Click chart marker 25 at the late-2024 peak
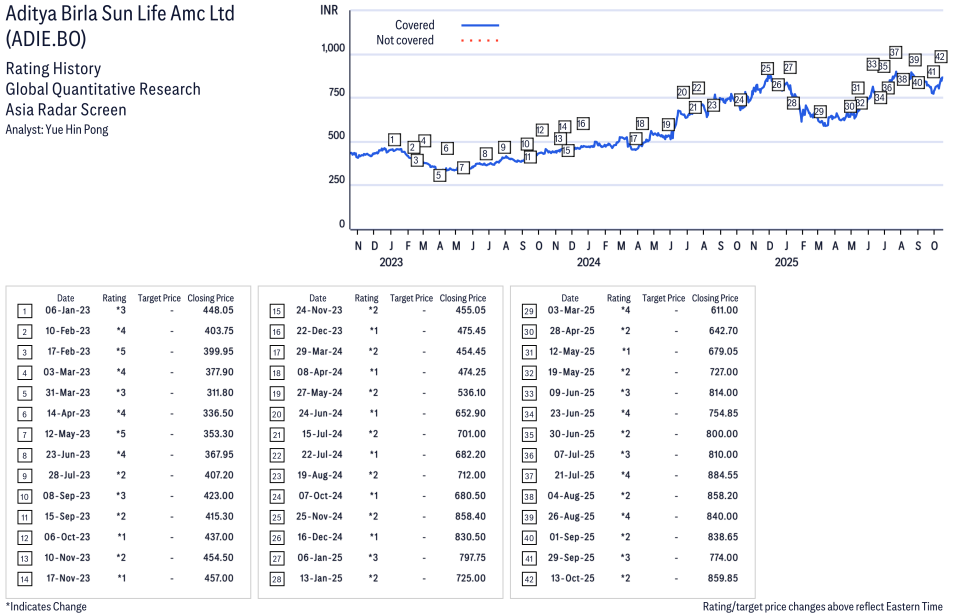 (766, 69)
